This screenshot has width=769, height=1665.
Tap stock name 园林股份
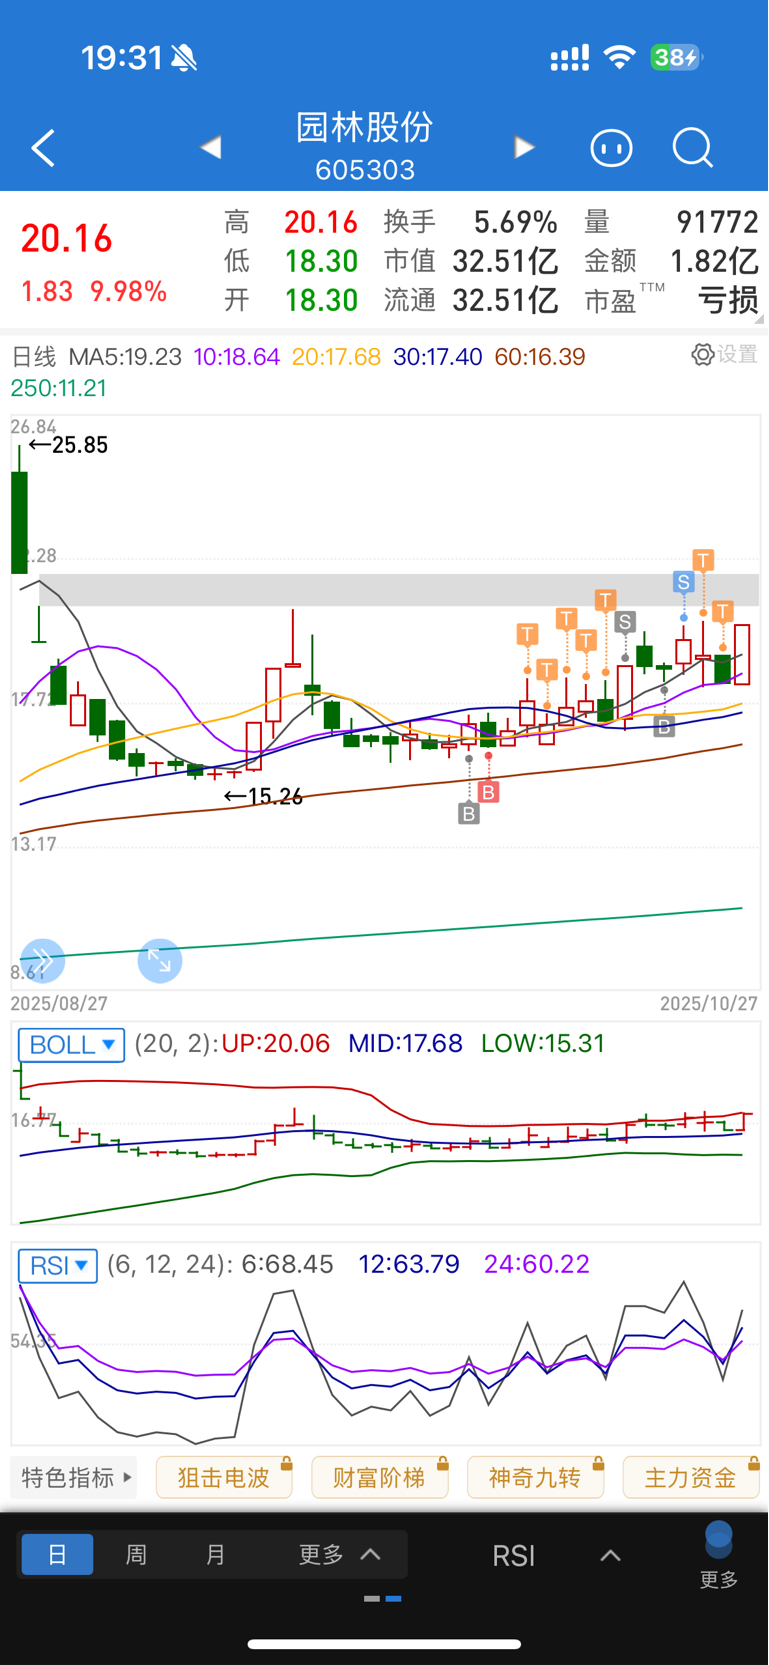point(365,128)
